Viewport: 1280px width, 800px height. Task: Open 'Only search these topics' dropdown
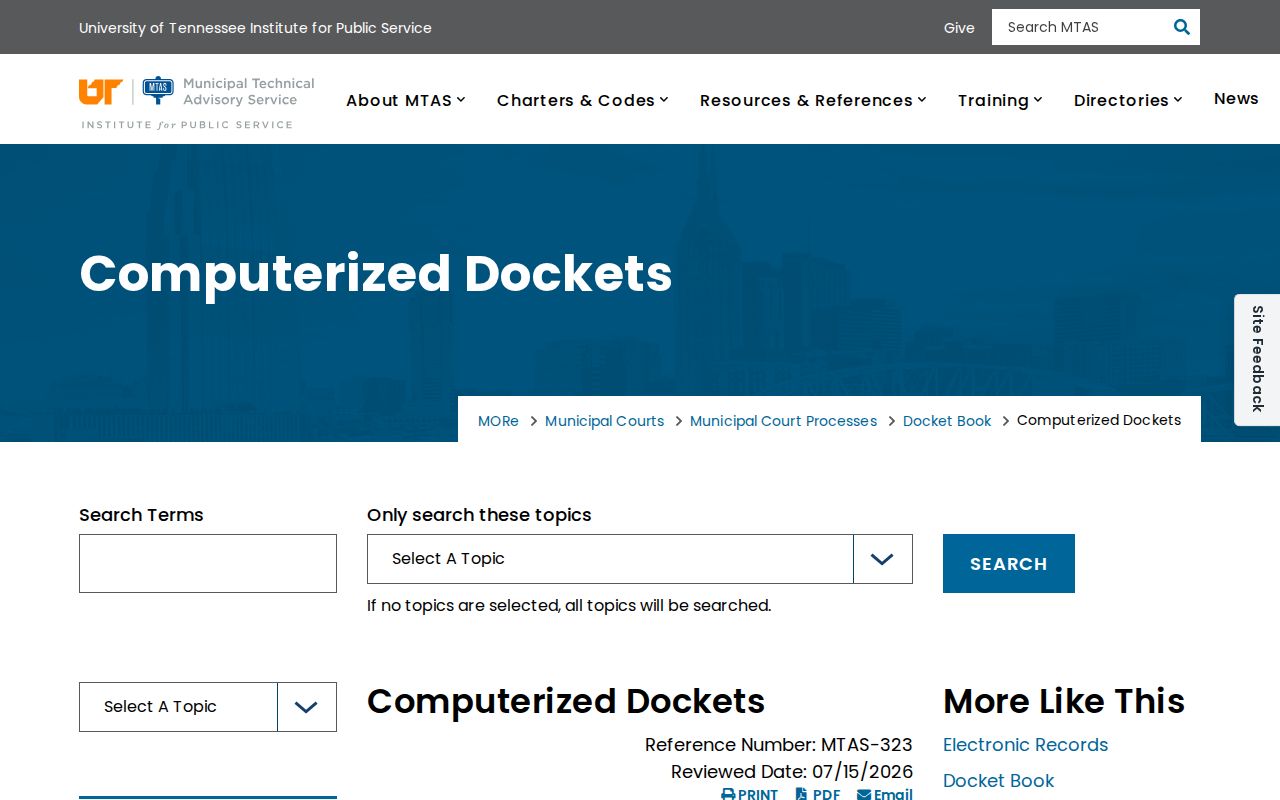point(640,559)
